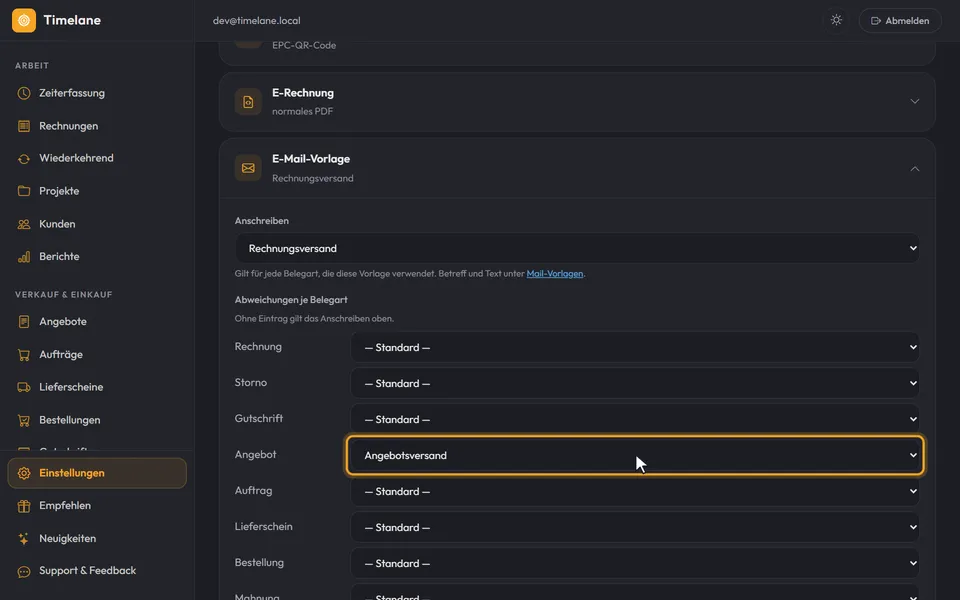The width and height of the screenshot is (960, 600).
Task: Collapse the E-Mail-Vorlage section chevron
Action: pos(915,168)
